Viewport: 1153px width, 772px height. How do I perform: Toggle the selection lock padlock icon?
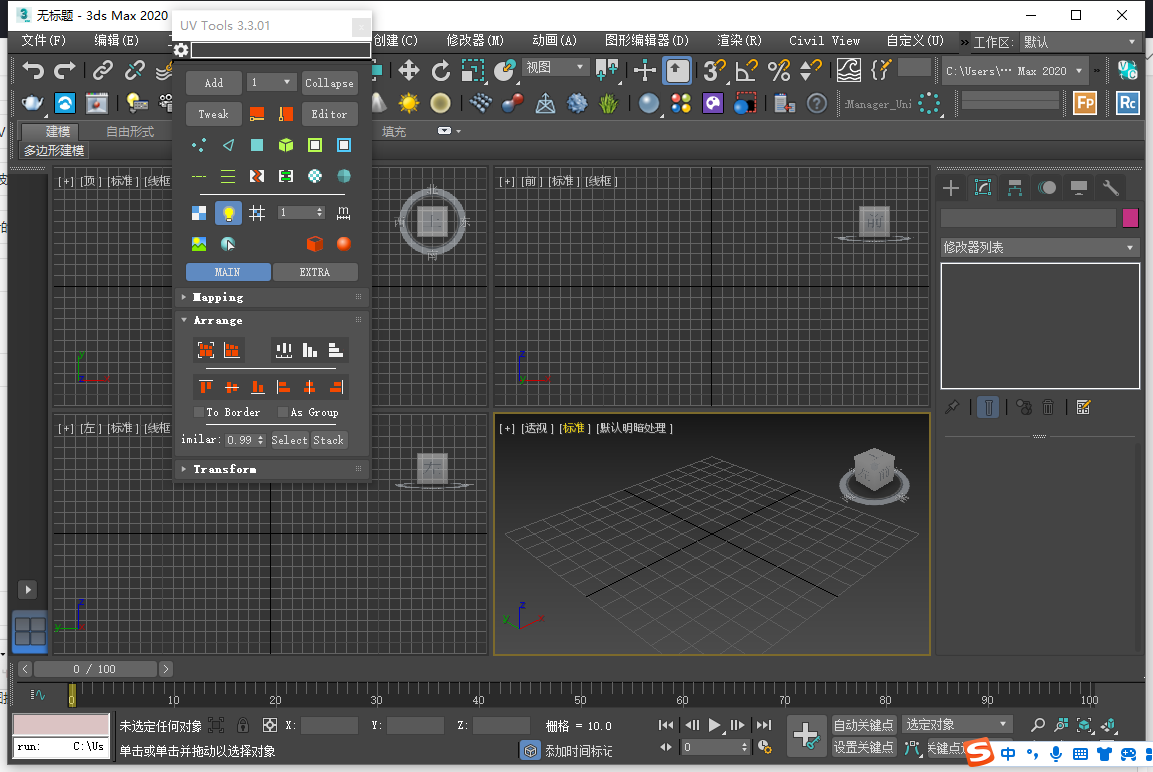point(243,726)
